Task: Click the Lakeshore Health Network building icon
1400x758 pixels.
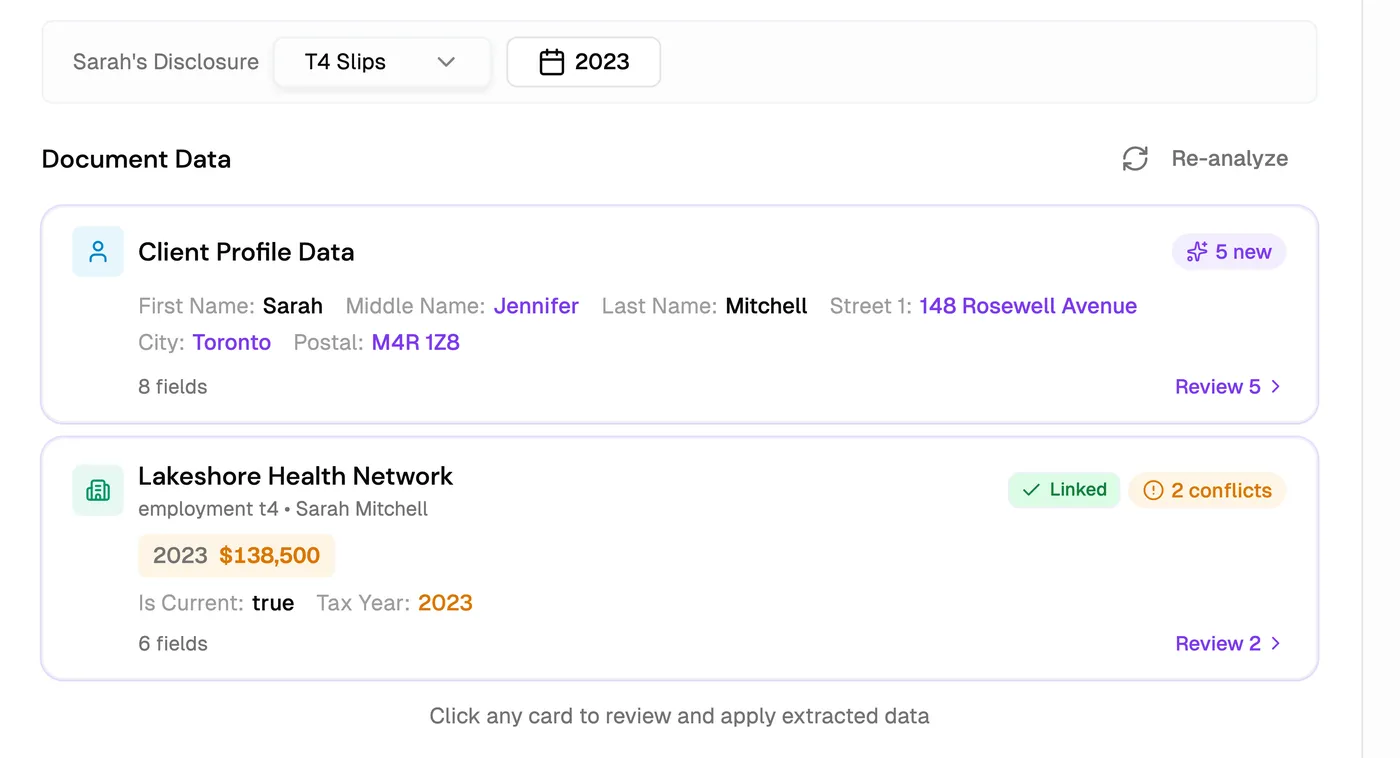Action: tap(98, 490)
